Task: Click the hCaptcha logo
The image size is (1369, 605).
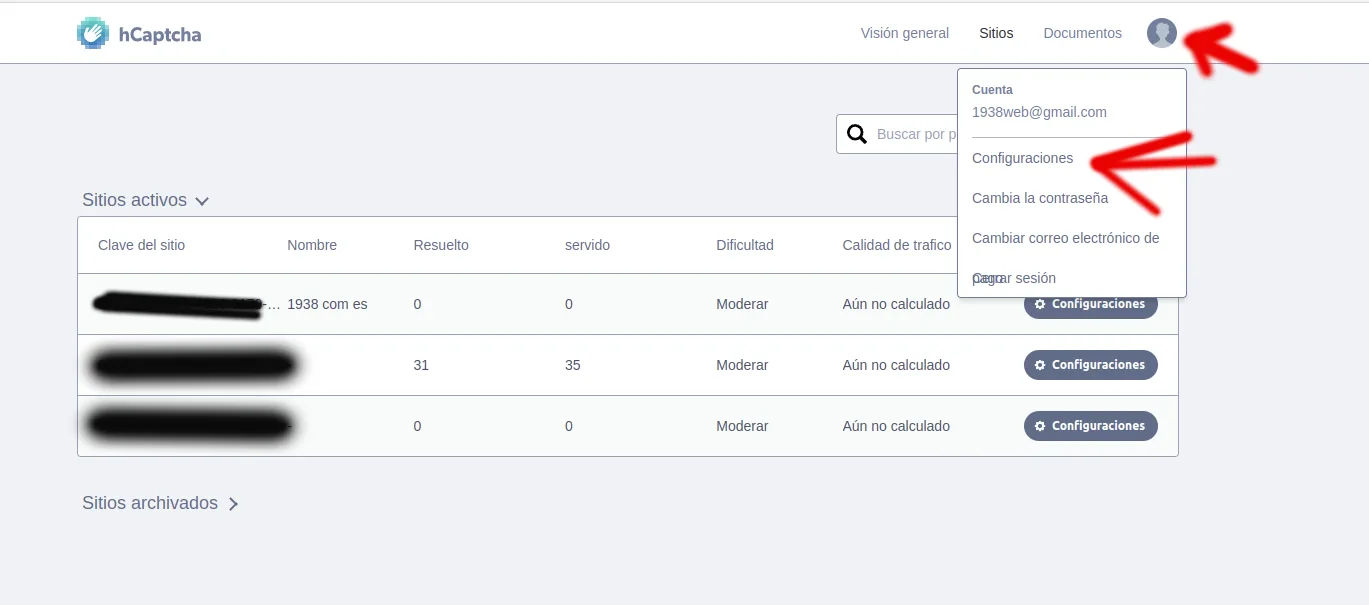Action: 139,34
